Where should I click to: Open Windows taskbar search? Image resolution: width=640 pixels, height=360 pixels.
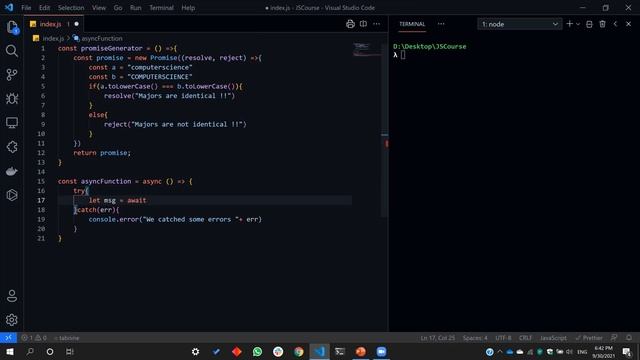click(x=30, y=351)
